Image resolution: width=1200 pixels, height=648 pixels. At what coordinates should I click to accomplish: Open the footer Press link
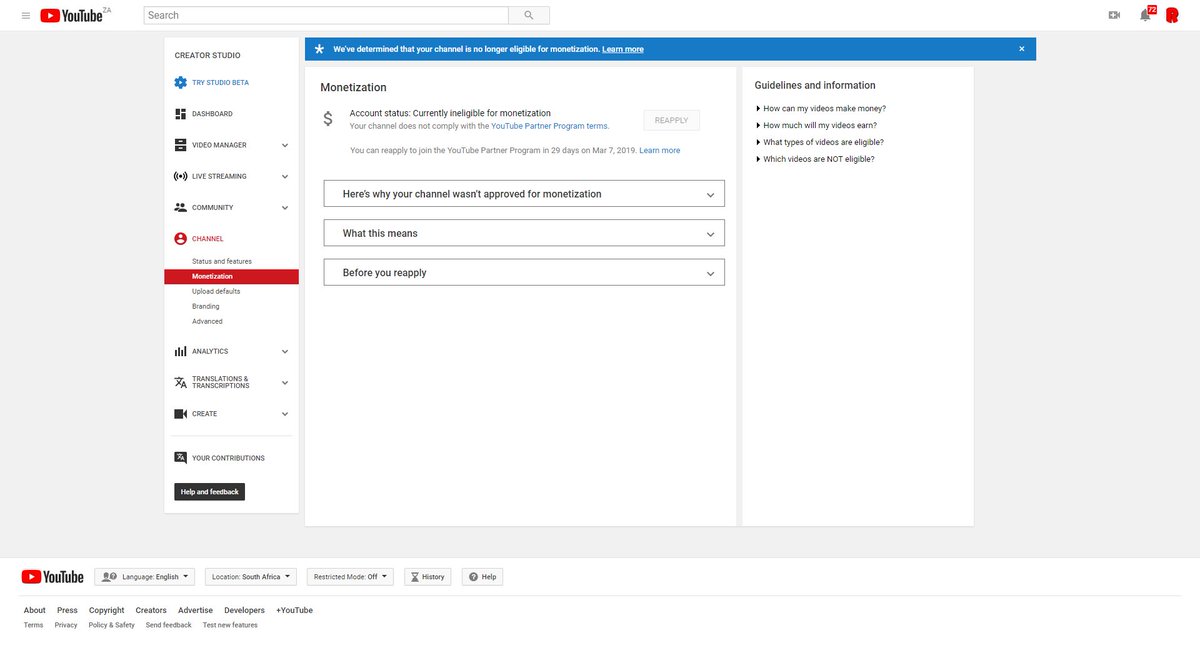point(67,610)
